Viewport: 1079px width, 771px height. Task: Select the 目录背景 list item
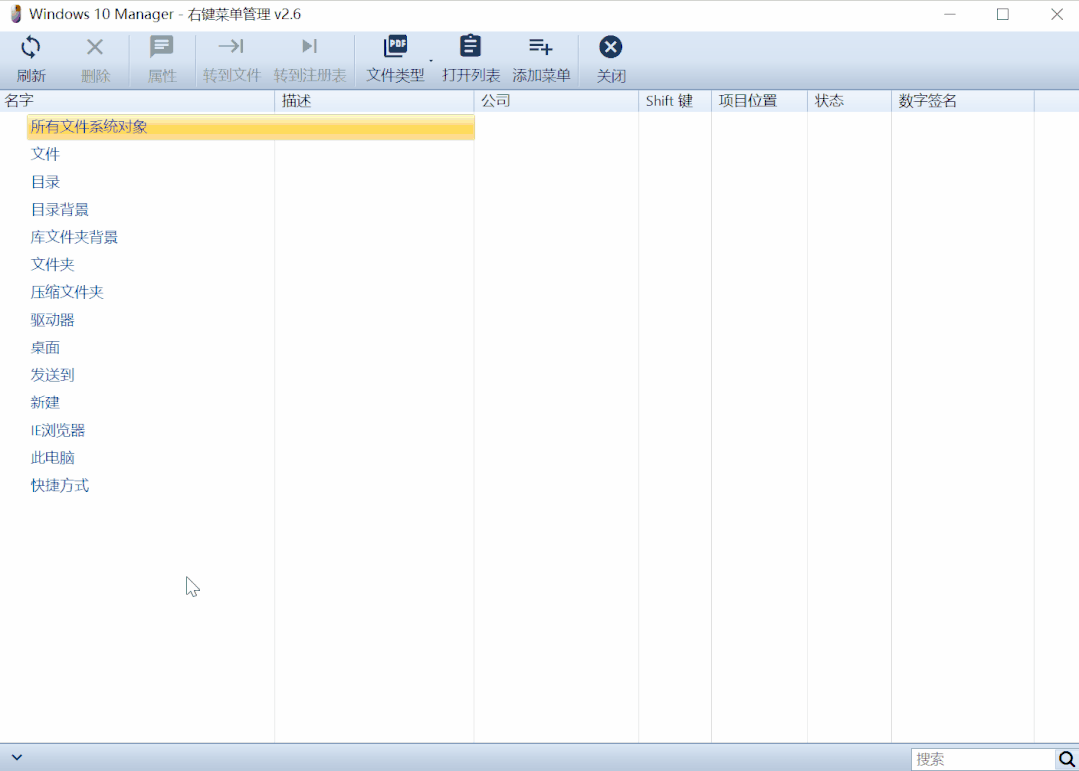[59, 209]
